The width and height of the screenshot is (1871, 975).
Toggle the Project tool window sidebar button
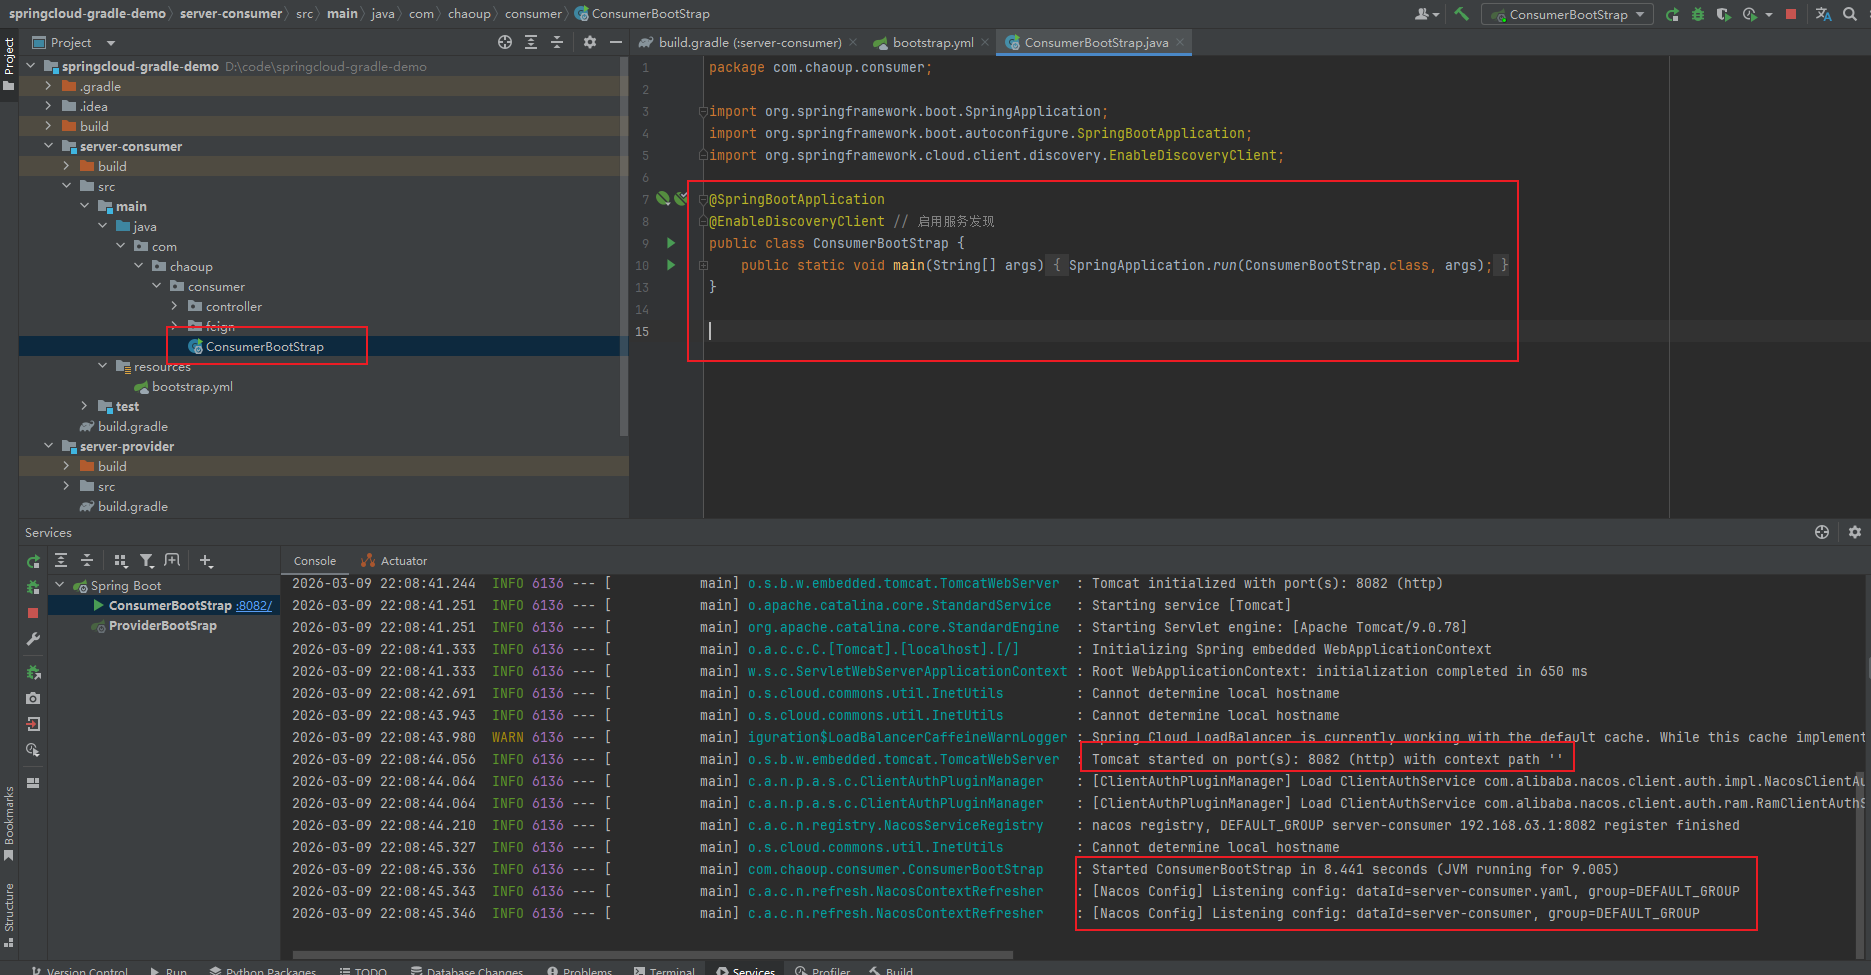click(x=9, y=64)
